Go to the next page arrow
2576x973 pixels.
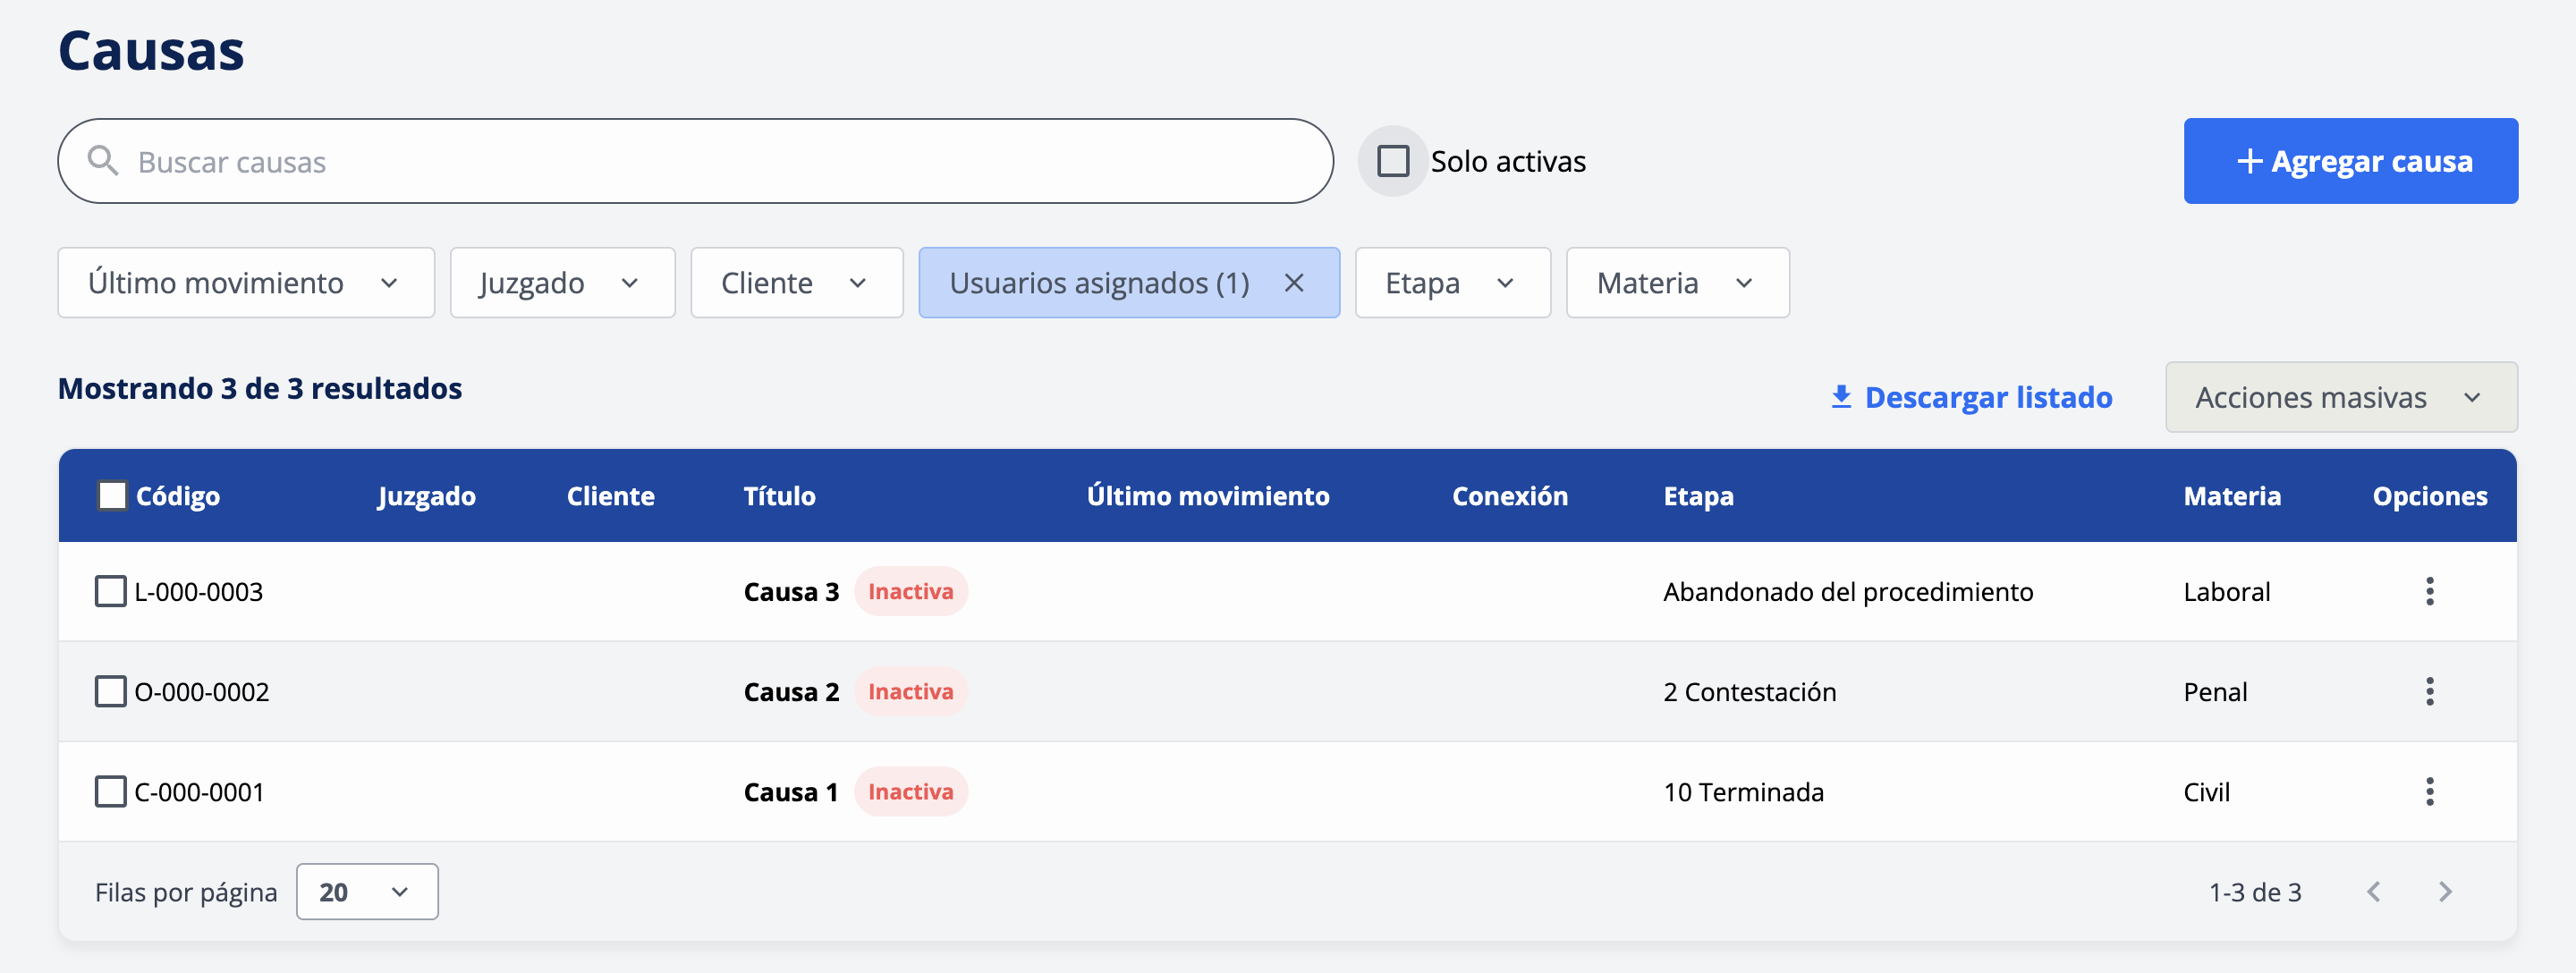(2445, 891)
